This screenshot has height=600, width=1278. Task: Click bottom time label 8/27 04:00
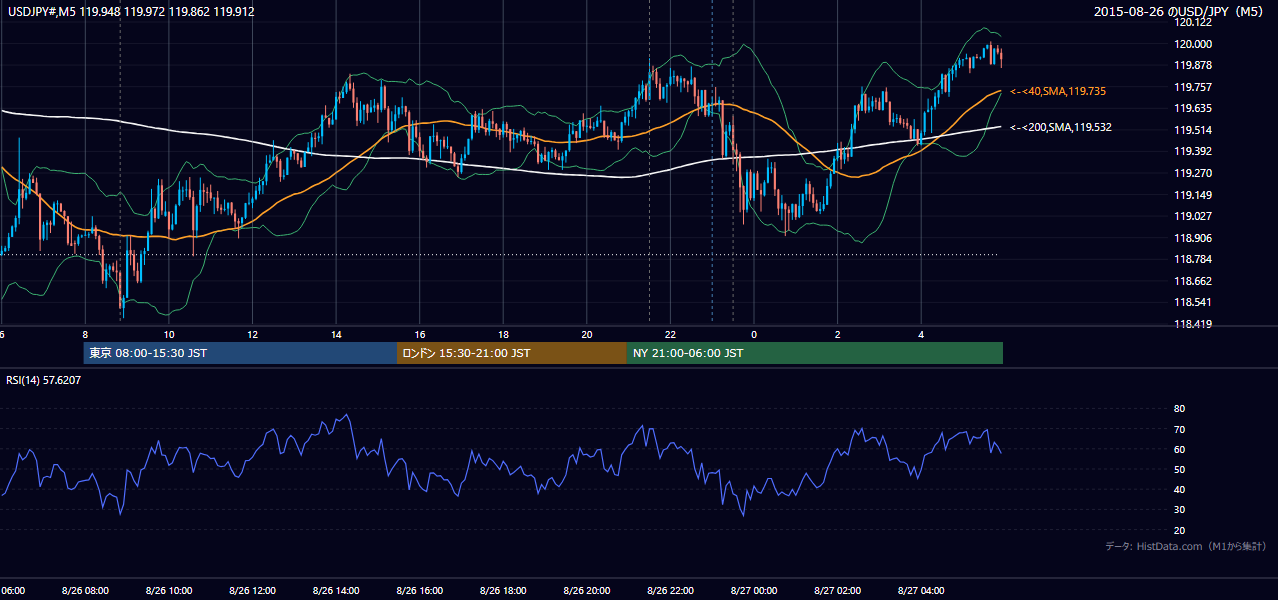921,590
